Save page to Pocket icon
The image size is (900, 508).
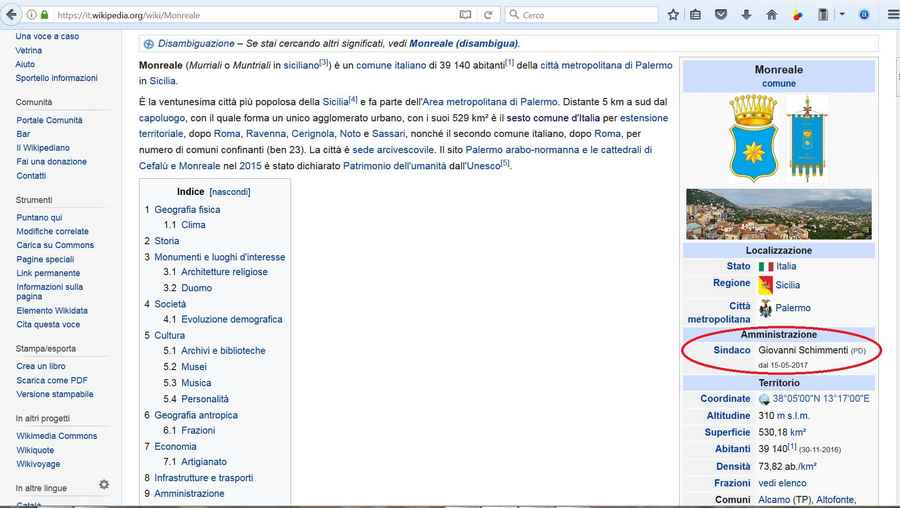click(x=721, y=15)
